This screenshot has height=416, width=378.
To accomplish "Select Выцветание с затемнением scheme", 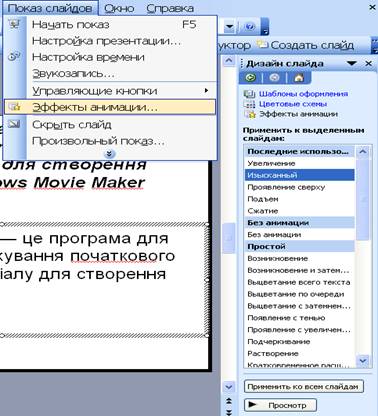I will click(300, 306).
